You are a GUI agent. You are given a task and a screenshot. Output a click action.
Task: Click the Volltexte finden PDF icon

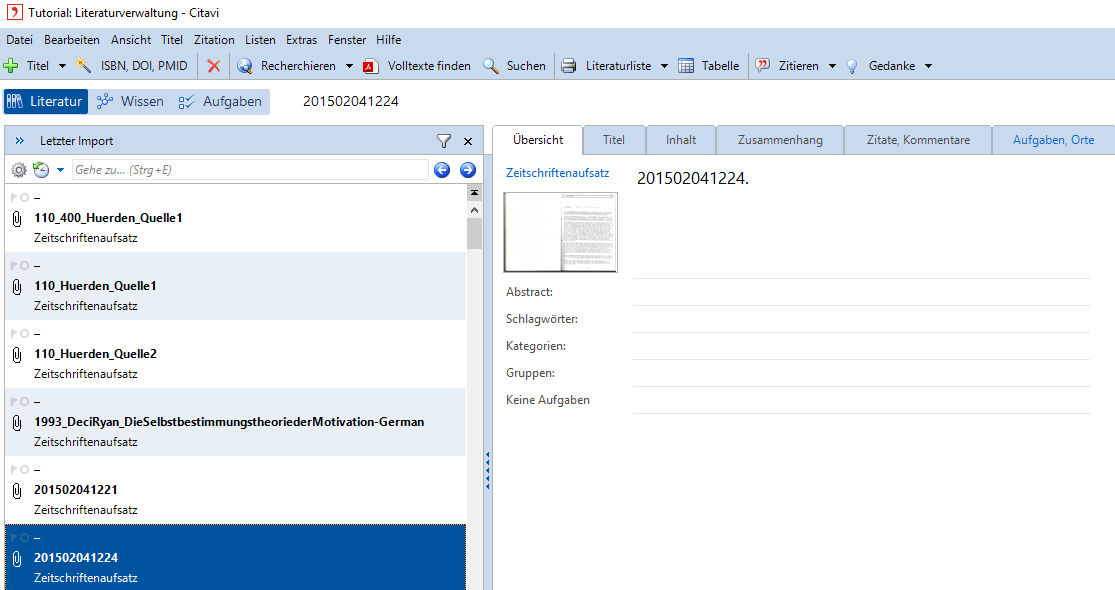371,66
